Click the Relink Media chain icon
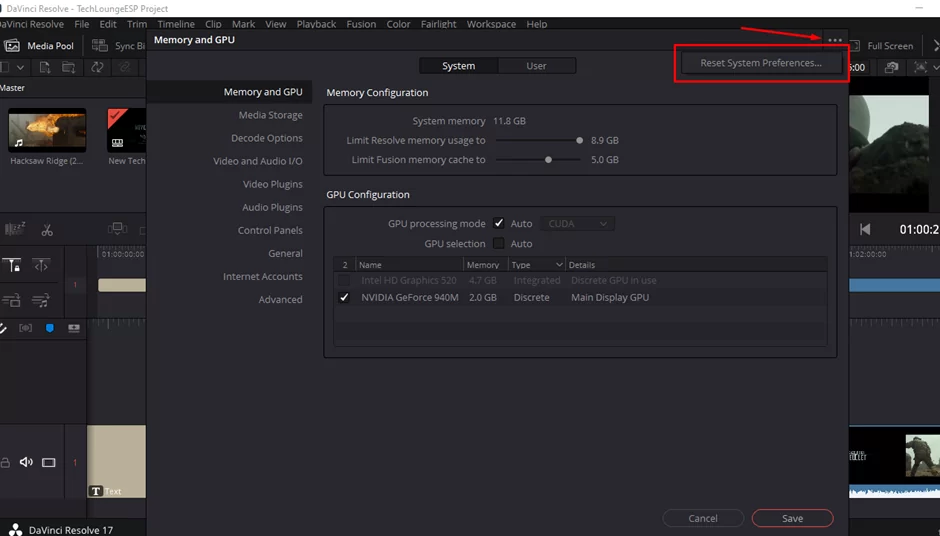 coord(125,67)
